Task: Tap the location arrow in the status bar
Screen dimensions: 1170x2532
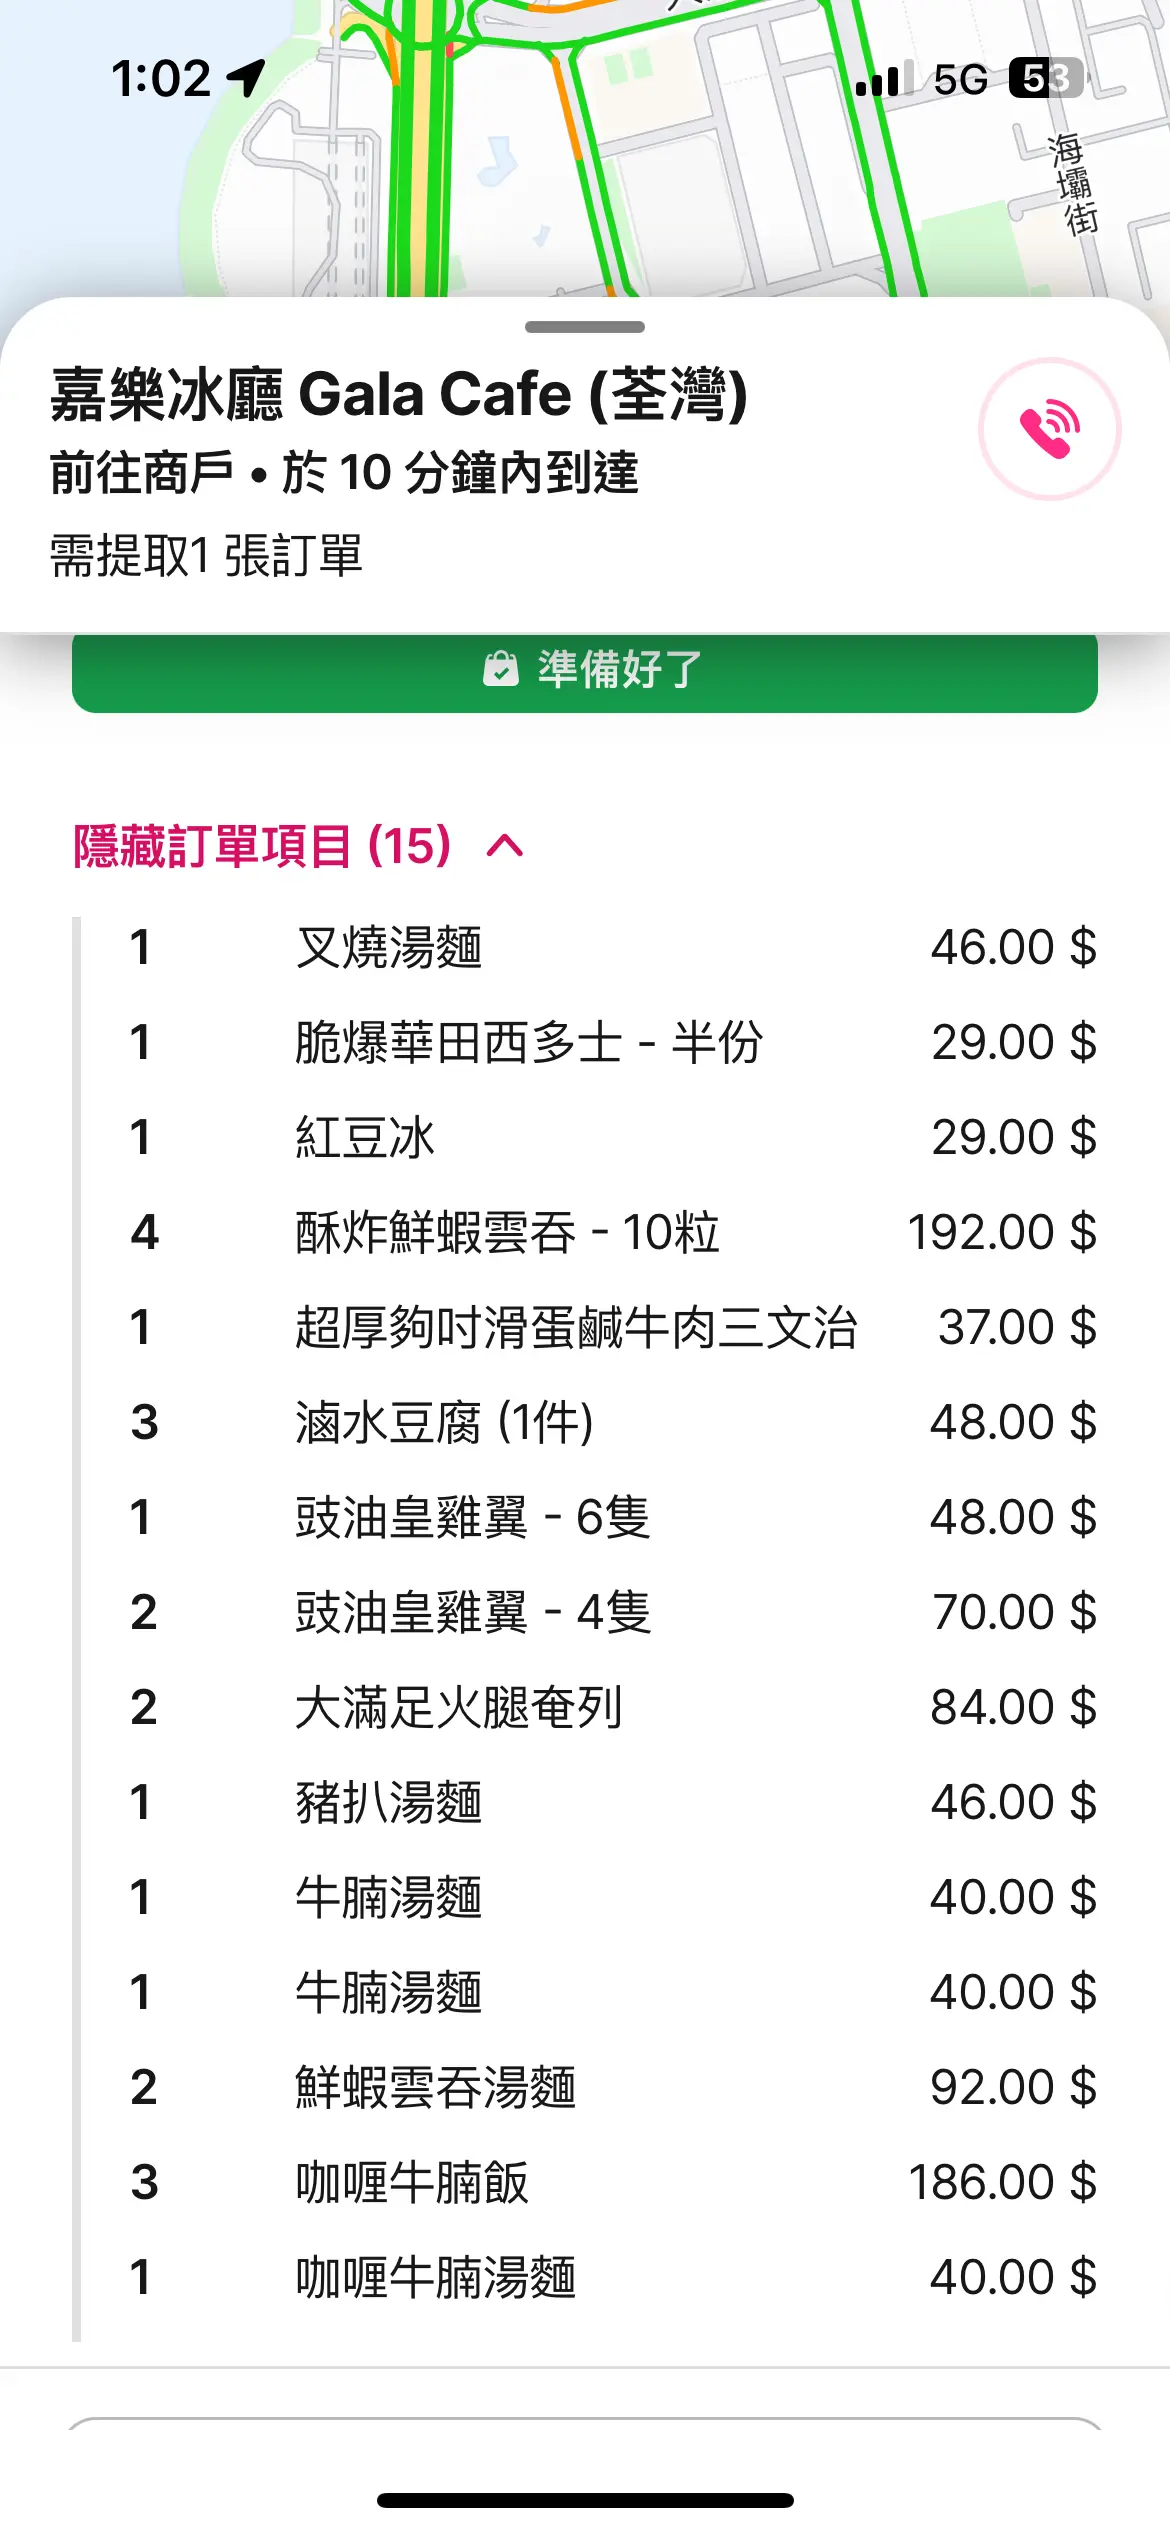Action: [246, 78]
